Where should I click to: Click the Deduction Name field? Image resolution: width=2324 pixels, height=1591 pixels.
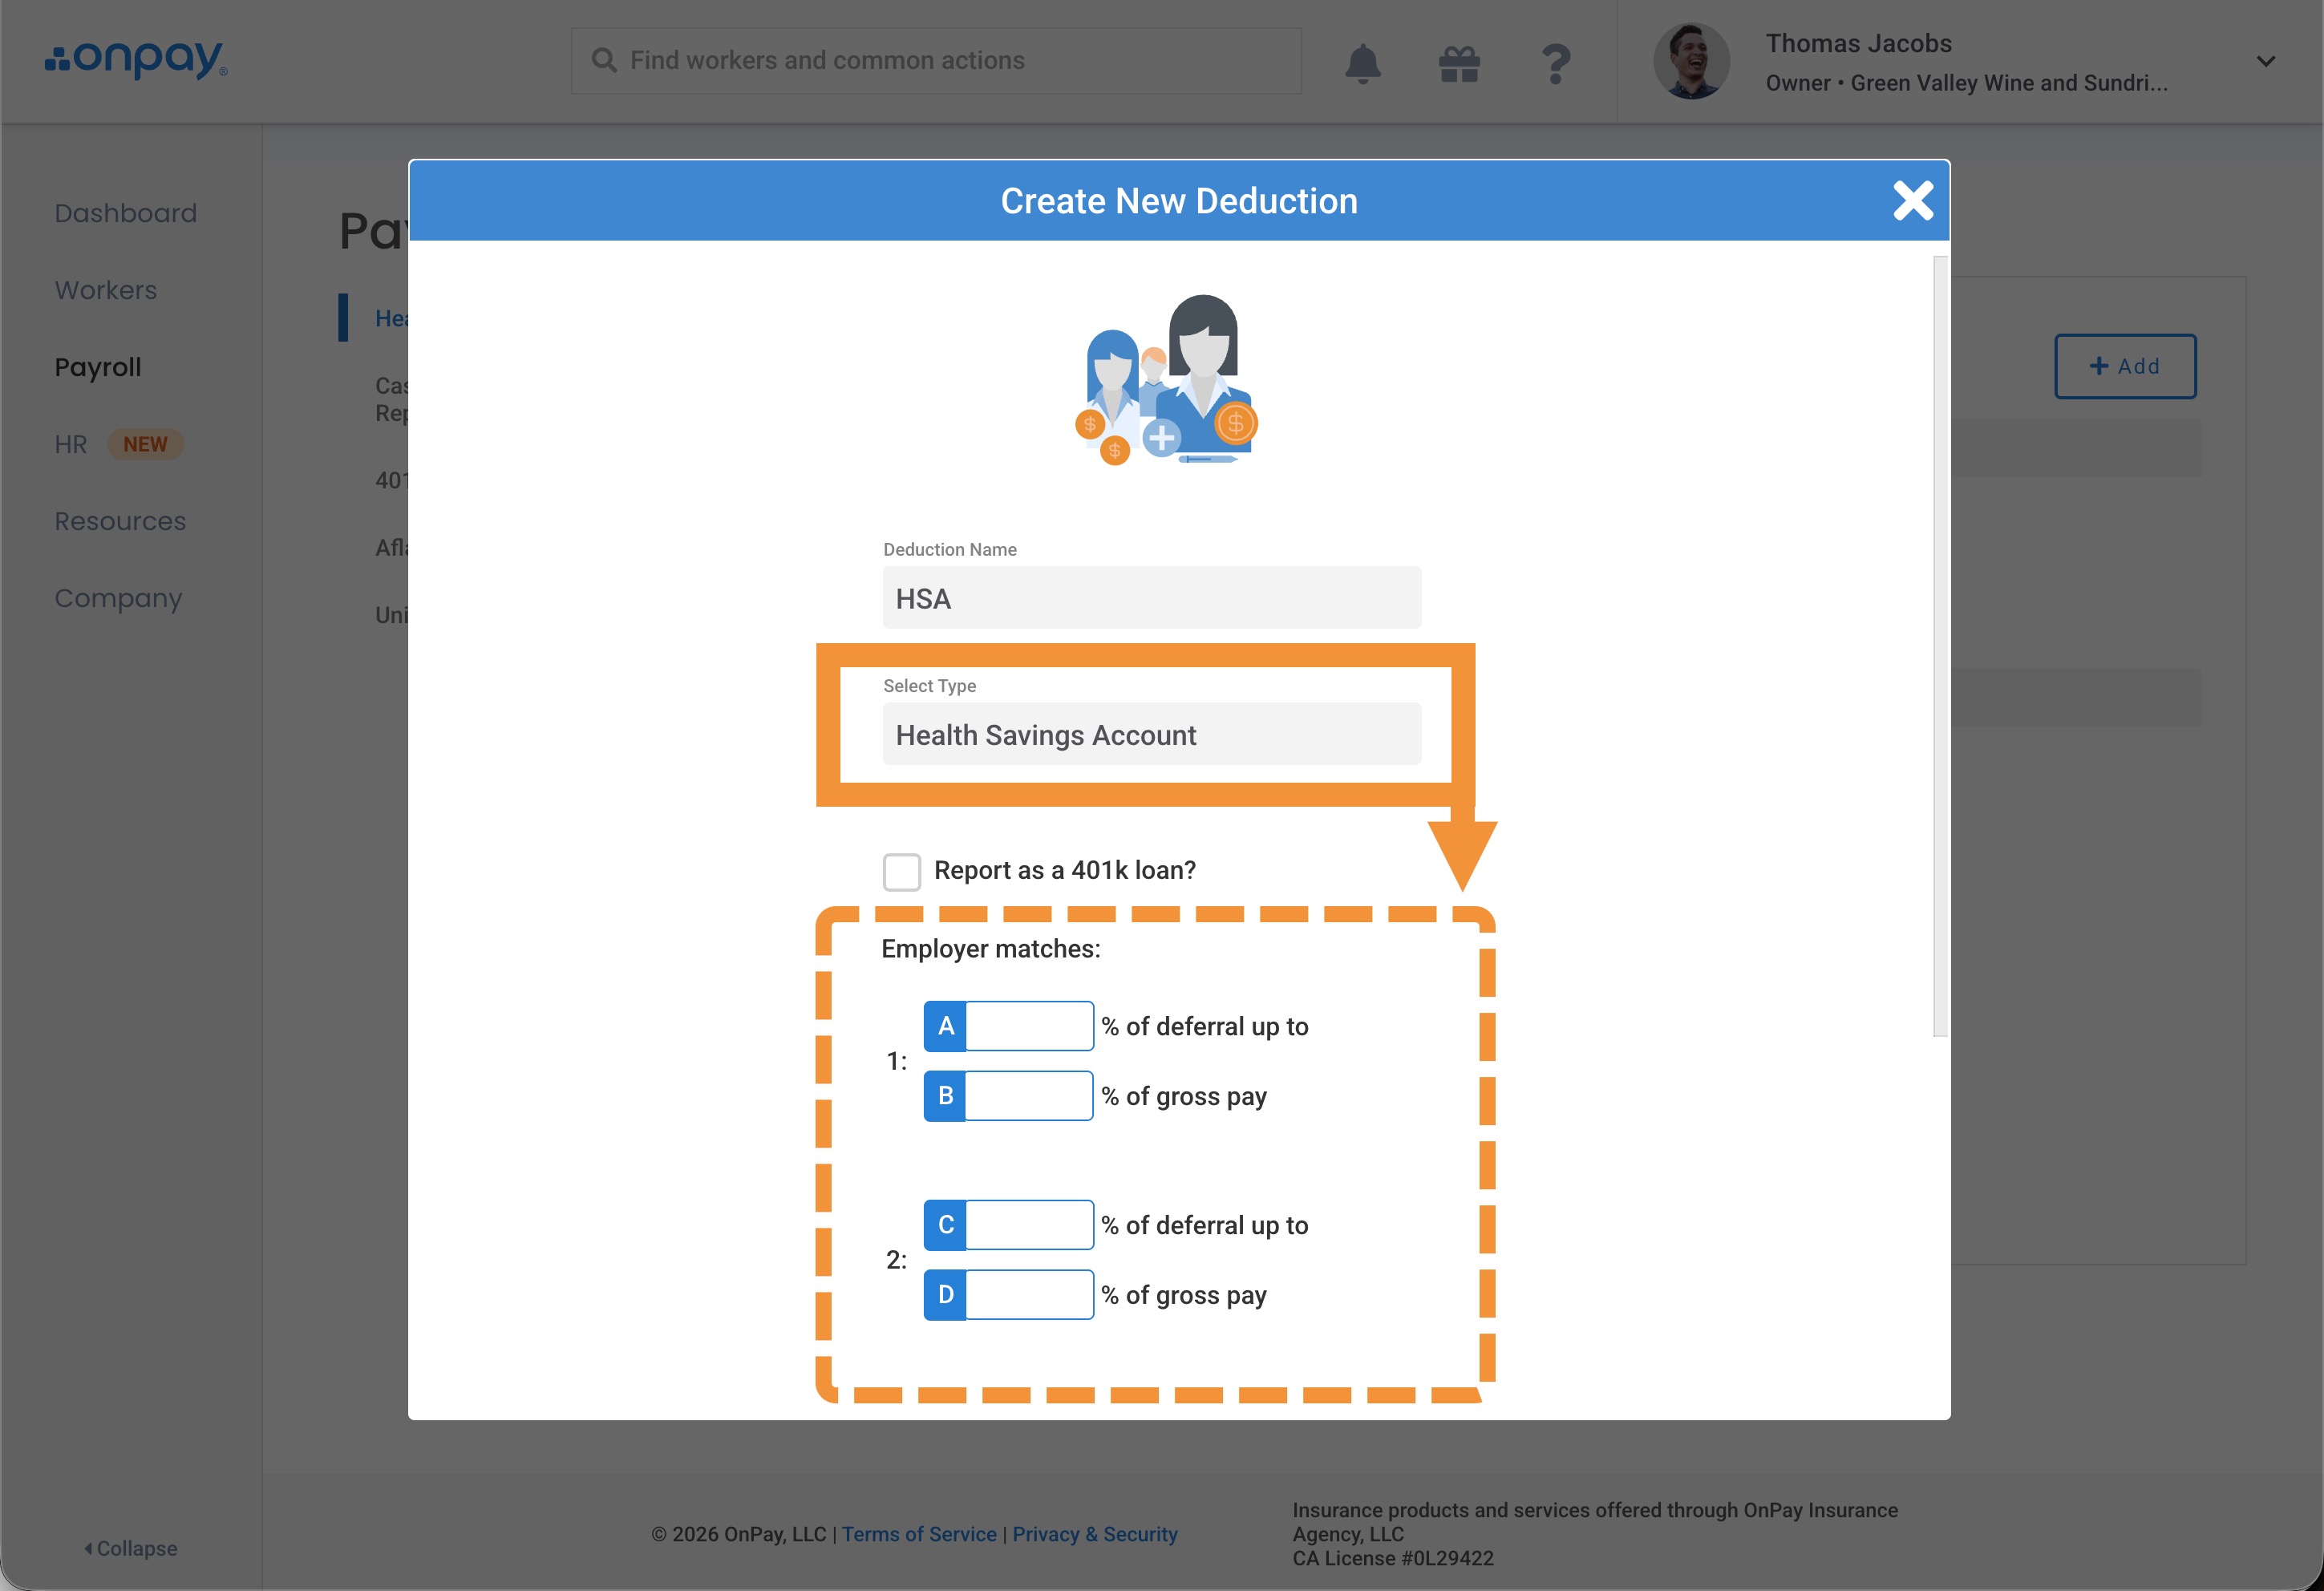(1151, 598)
